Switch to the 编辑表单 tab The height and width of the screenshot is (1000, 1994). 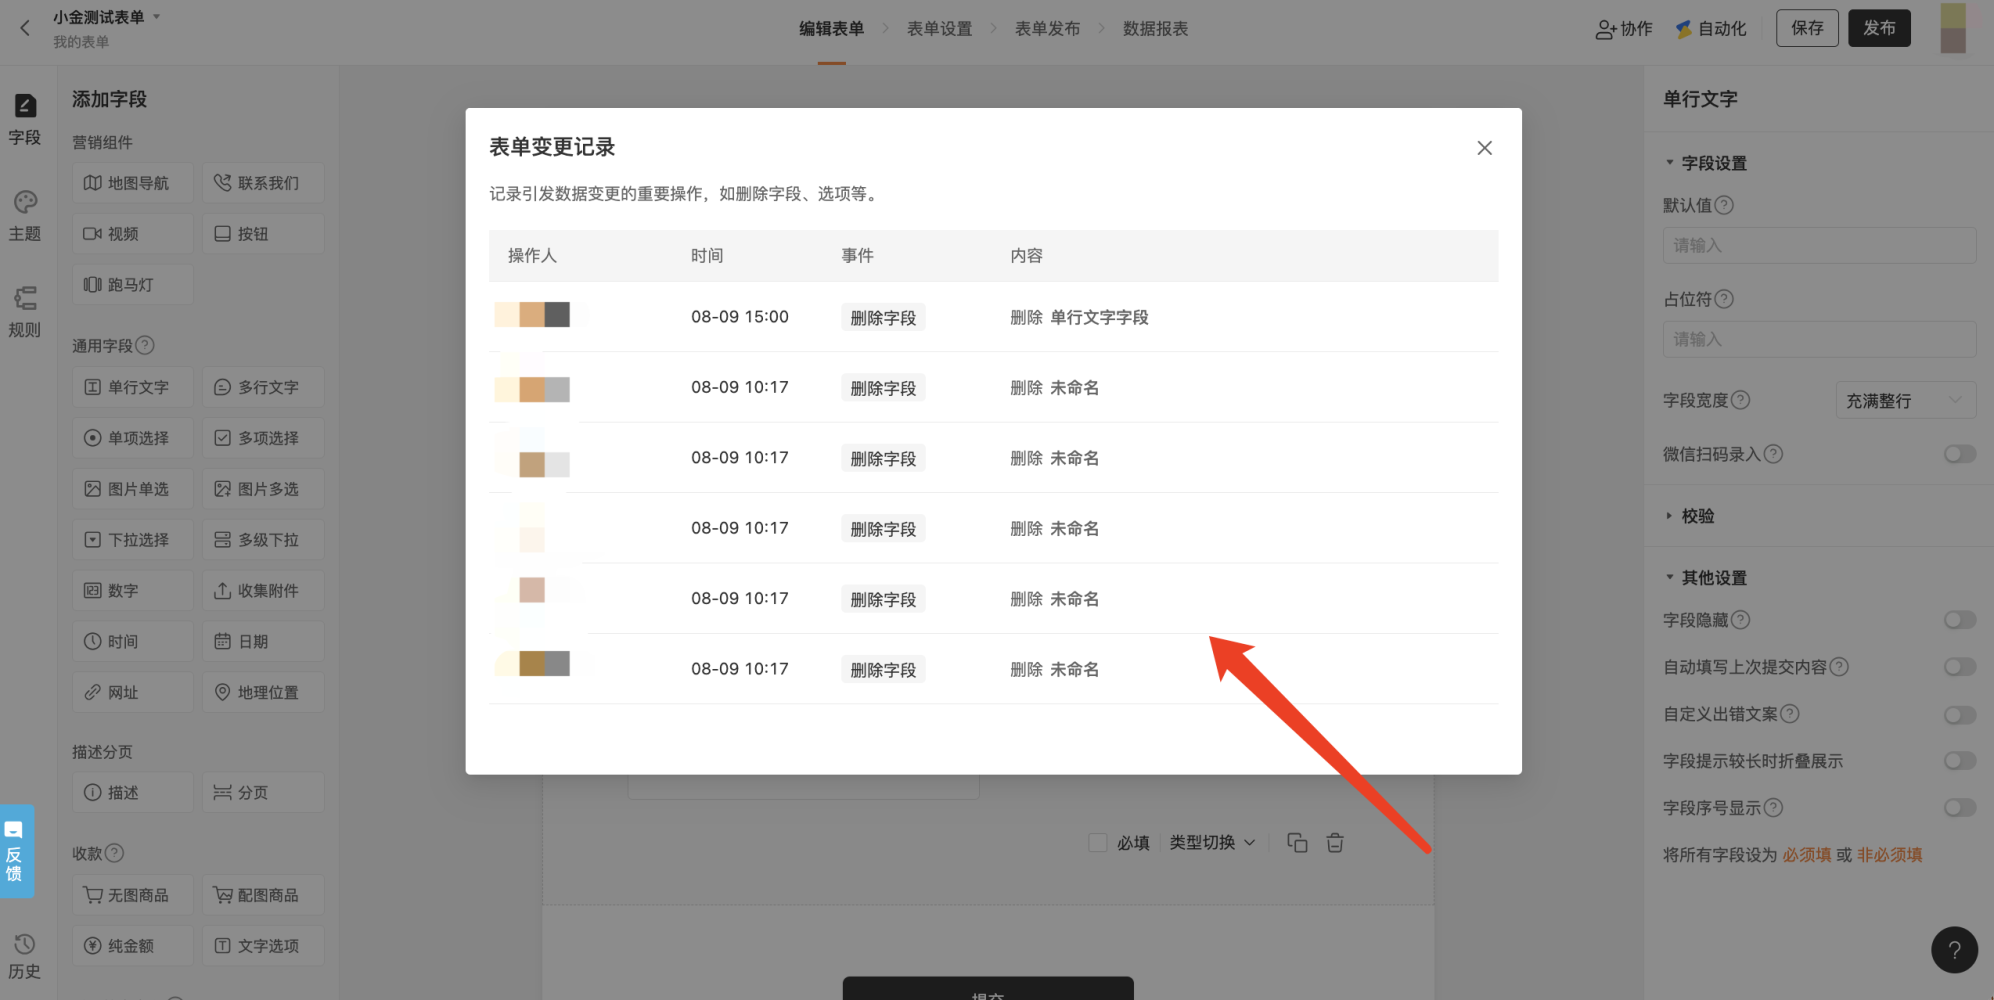click(831, 29)
